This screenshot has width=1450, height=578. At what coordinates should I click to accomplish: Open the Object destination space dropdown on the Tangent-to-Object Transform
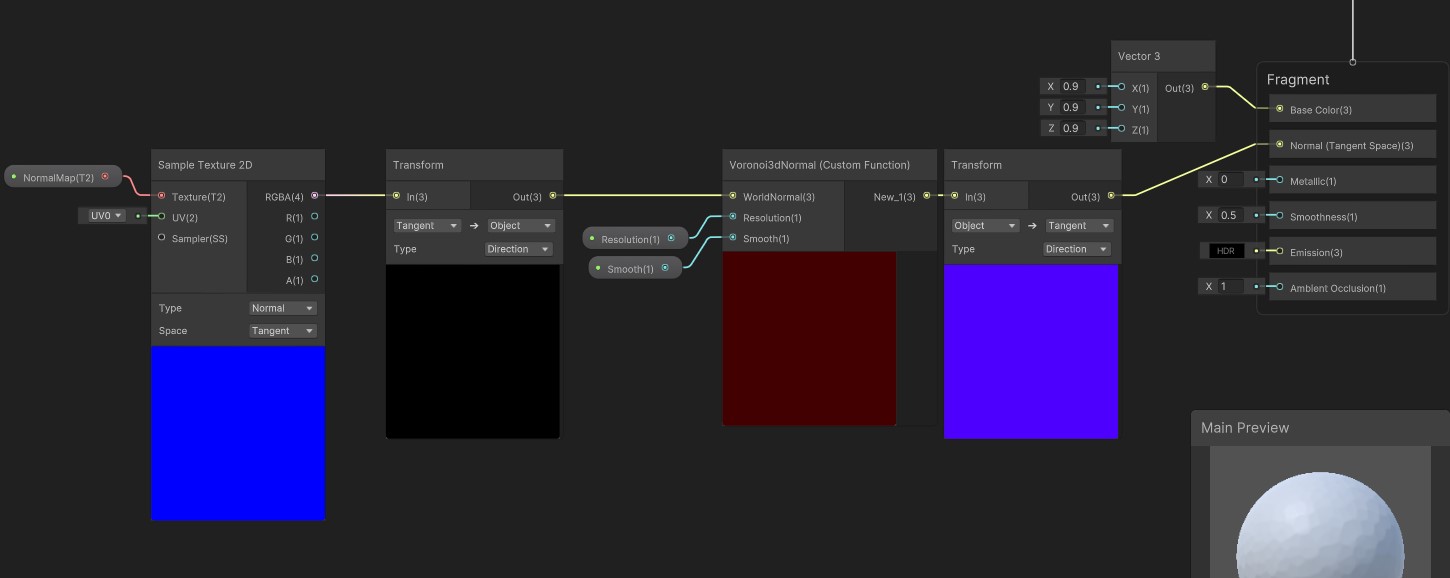coord(520,226)
